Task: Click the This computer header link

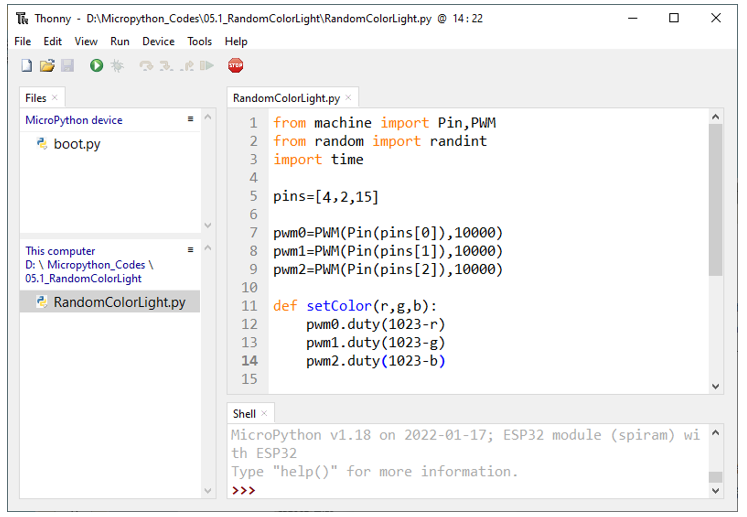Action: (60, 251)
